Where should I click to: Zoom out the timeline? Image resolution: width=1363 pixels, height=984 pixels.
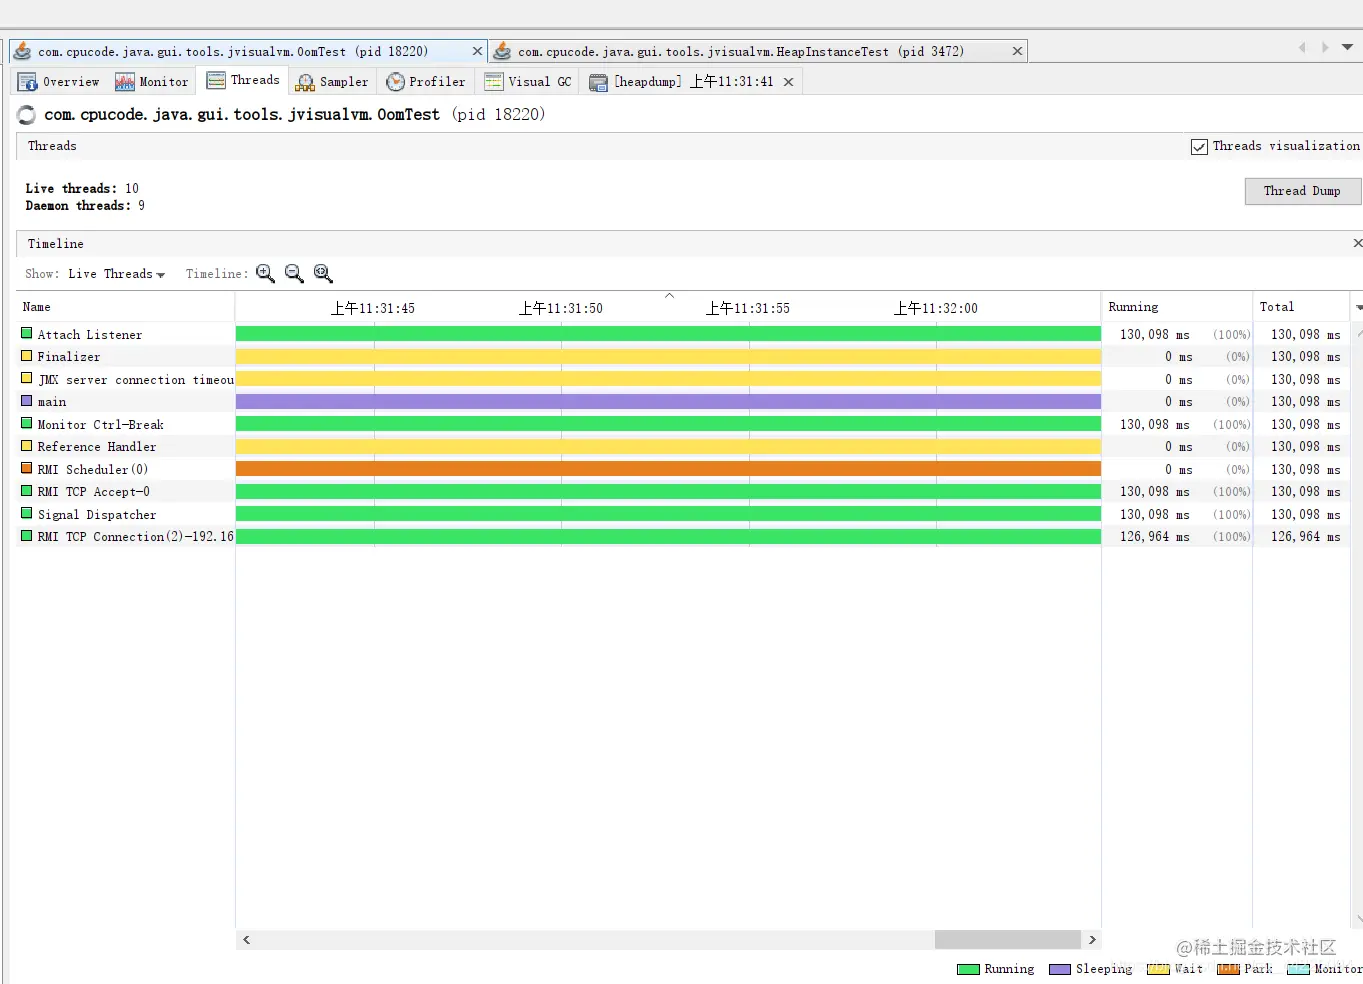[x=294, y=273]
